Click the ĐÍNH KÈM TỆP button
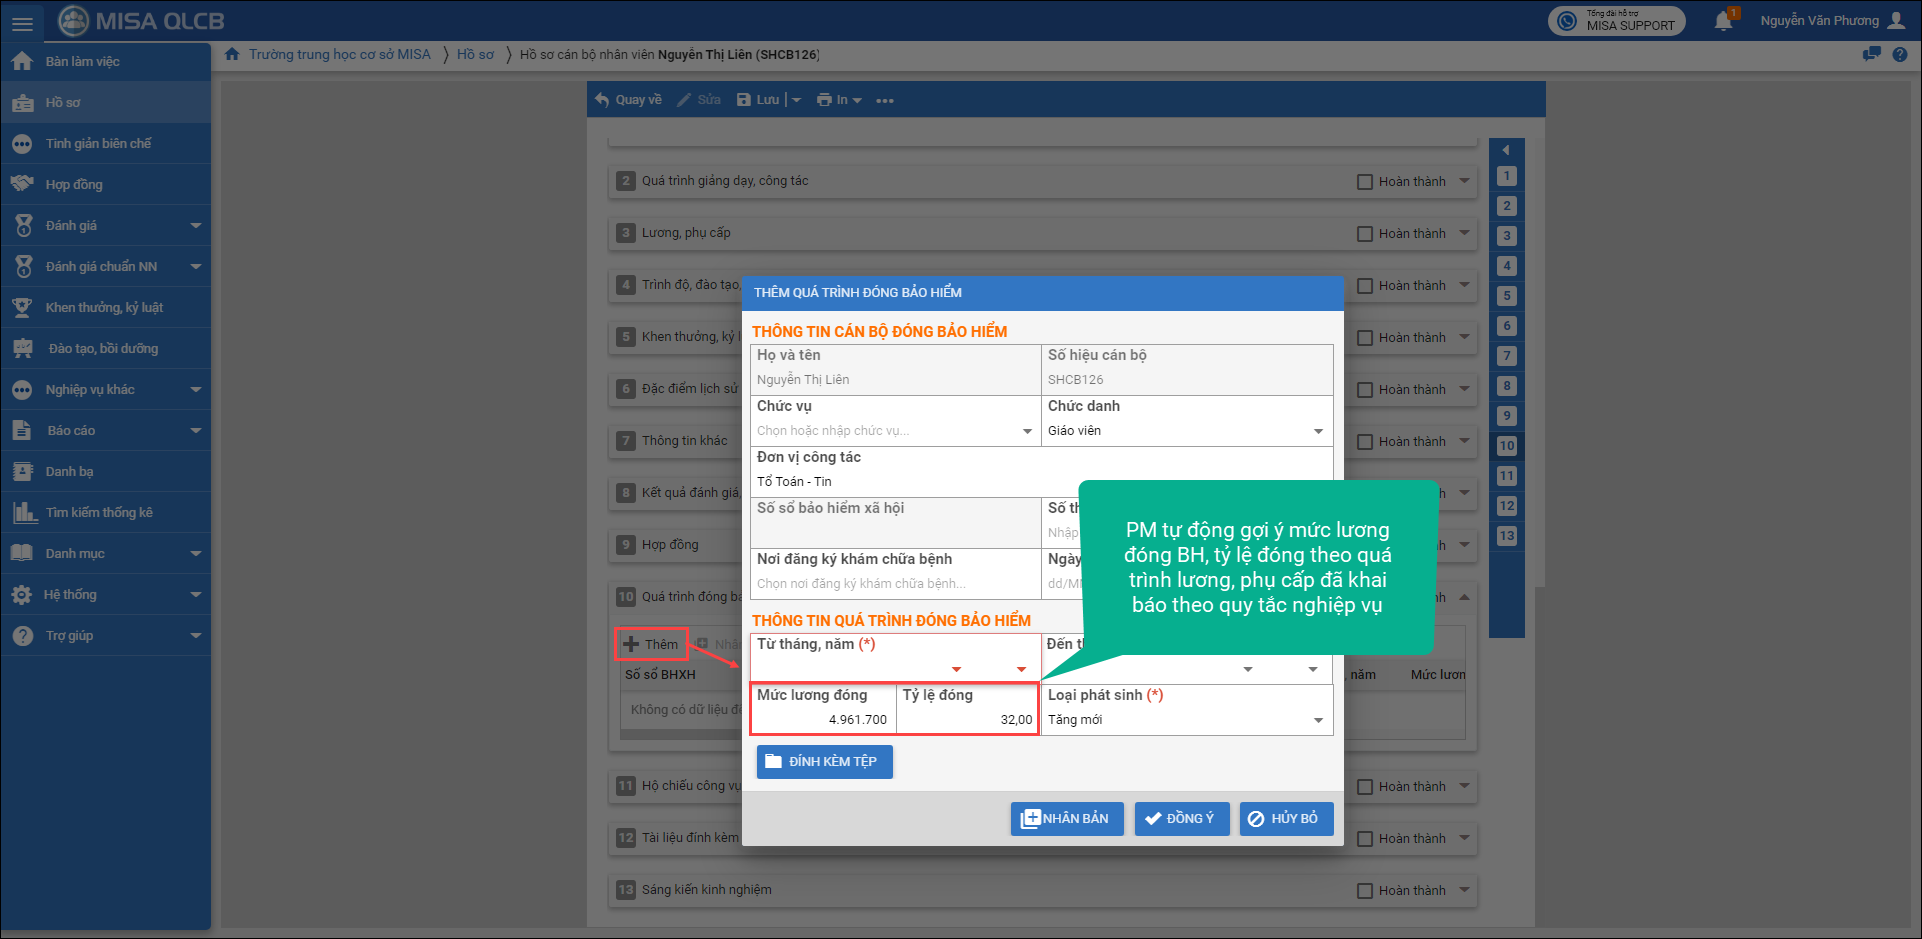Viewport: 1922px width, 939px height. point(824,762)
